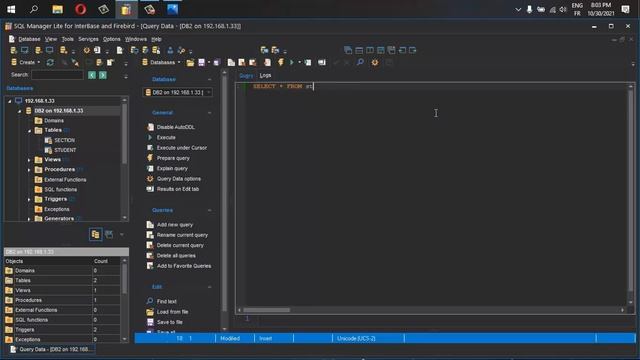The width and height of the screenshot is (640, 360).
Task: Click the orange gear Query Data options toolbar icon
Action: pos(375,62)
